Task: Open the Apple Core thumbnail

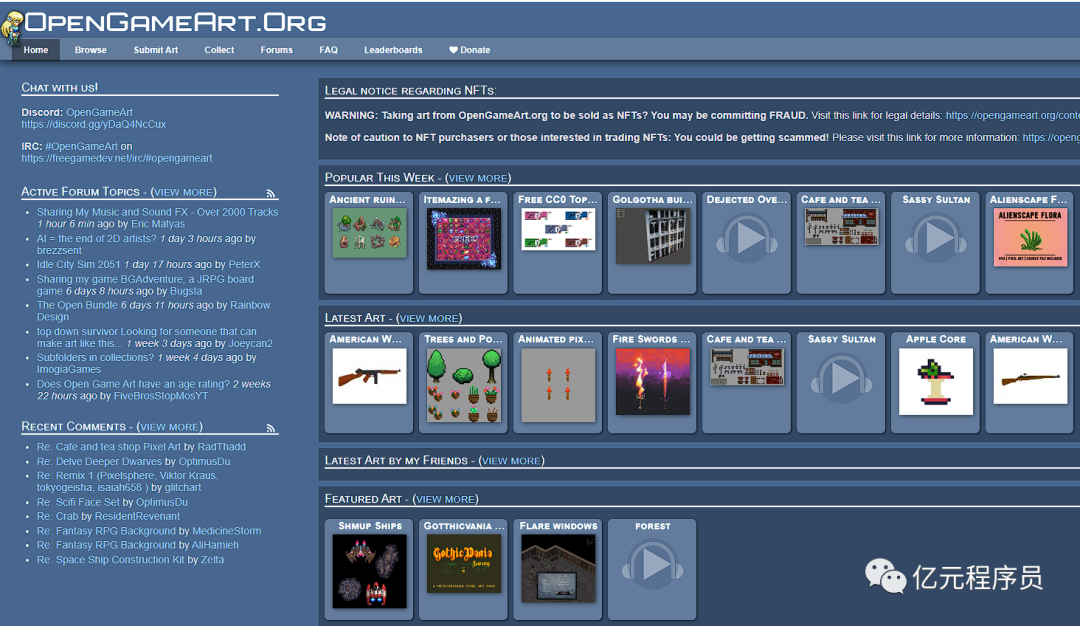Action: [935, 382]
